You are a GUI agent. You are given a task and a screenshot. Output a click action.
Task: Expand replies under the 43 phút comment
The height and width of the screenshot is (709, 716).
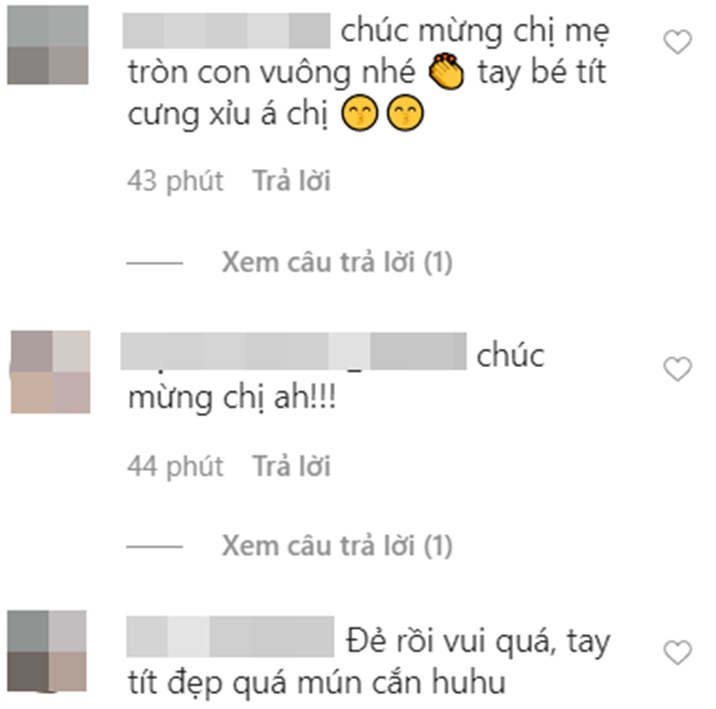[337, 263]
